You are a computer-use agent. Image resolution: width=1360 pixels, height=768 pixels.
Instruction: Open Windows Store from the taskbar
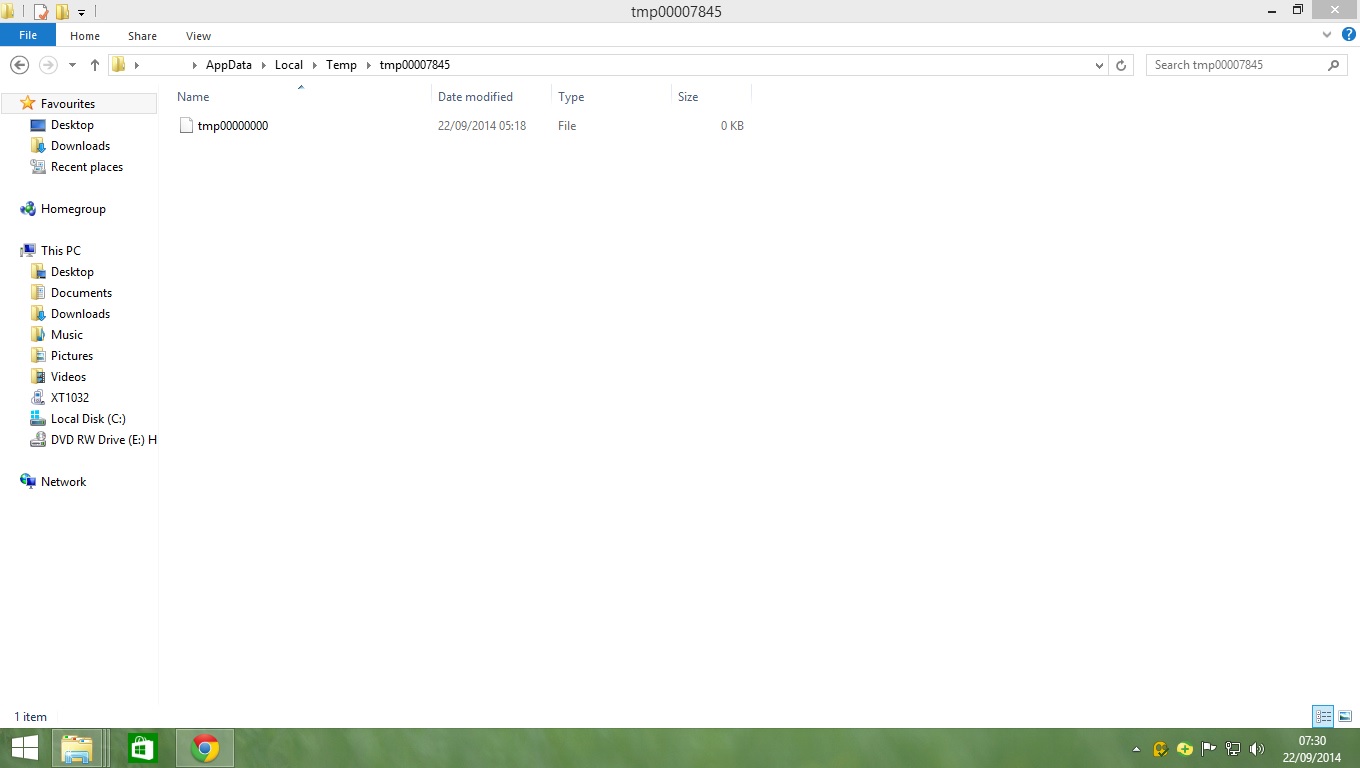point(141,748)
